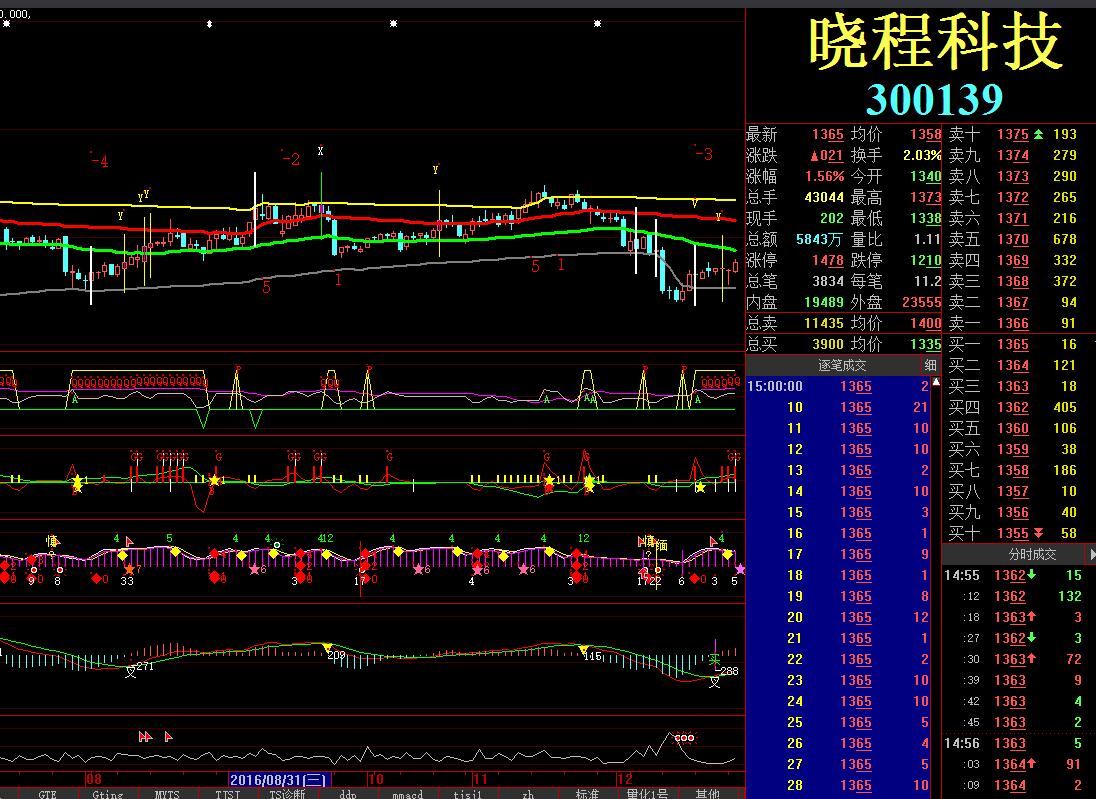Screen dimensions: 1096x799
Task: Click the 今开 value 1340
Action: 925,176
